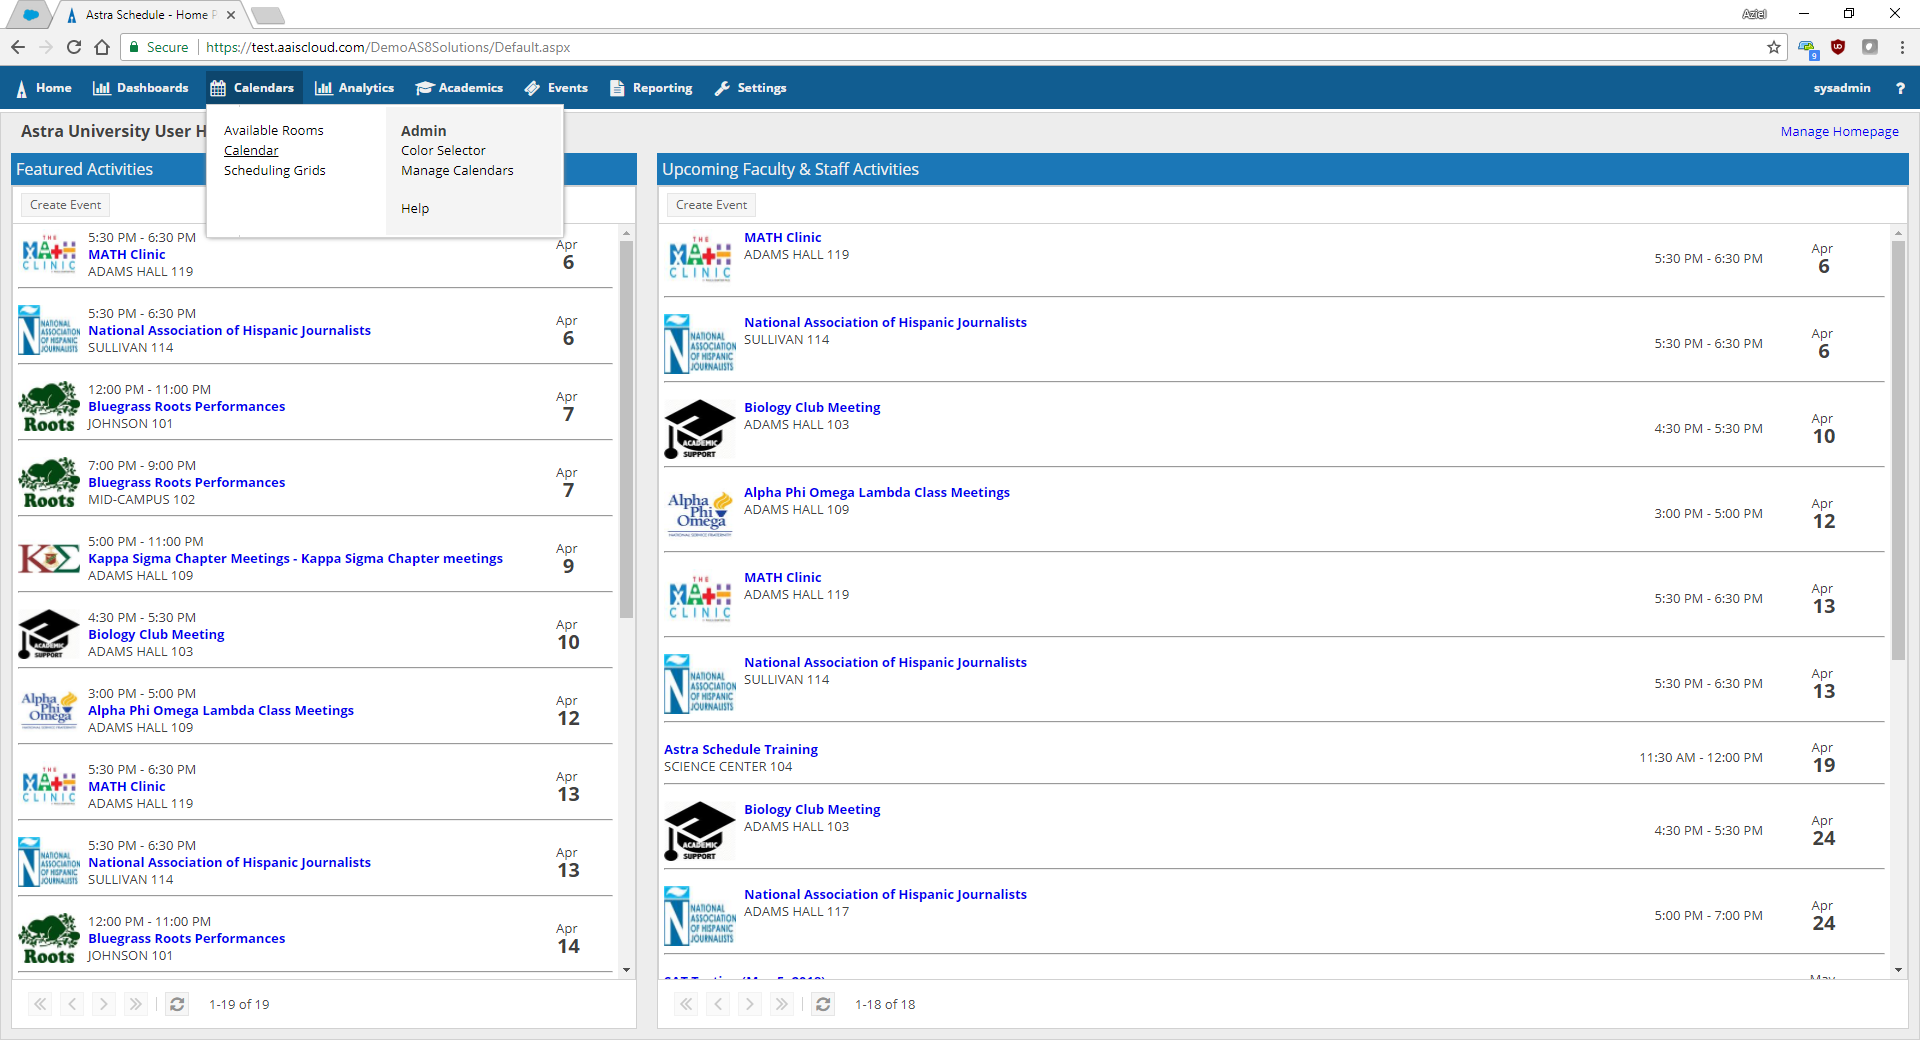The height and width of the screenshot is (1040, 1920).
Task: Click scroll-down arrow in Faculty & Staff list
Action: pyautogui.click(x=1898, y=969)
